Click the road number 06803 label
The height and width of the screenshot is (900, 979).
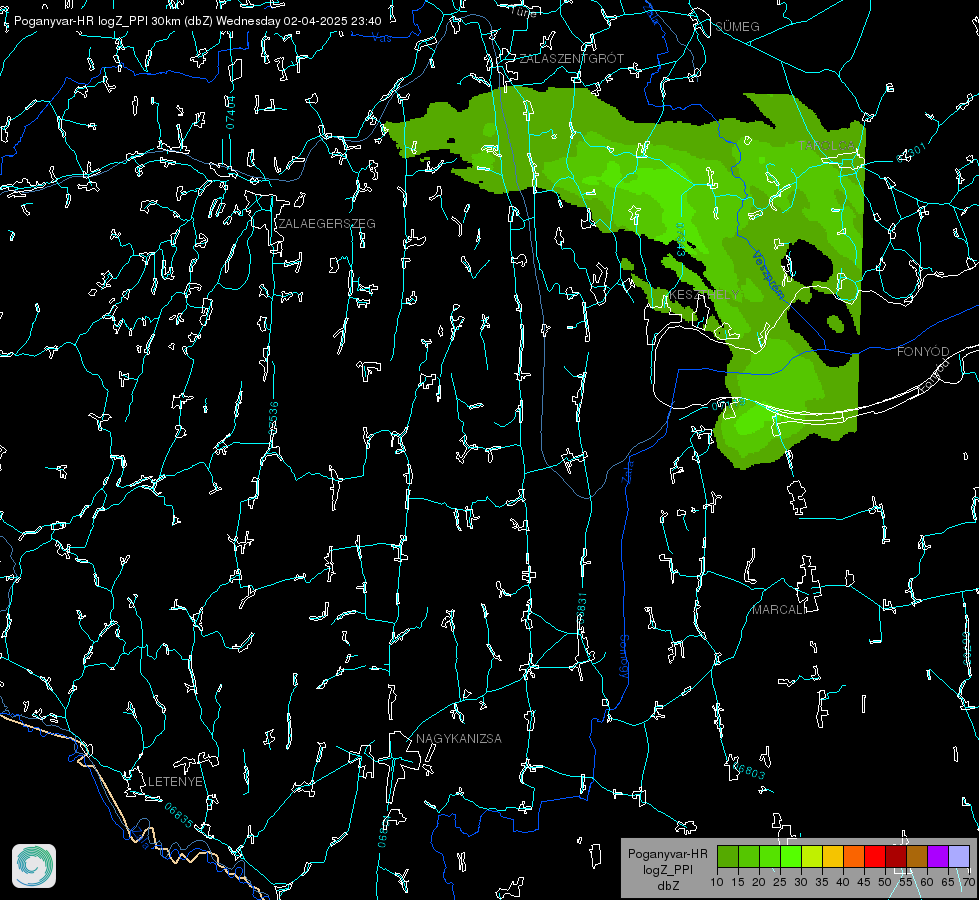[749, 770]
